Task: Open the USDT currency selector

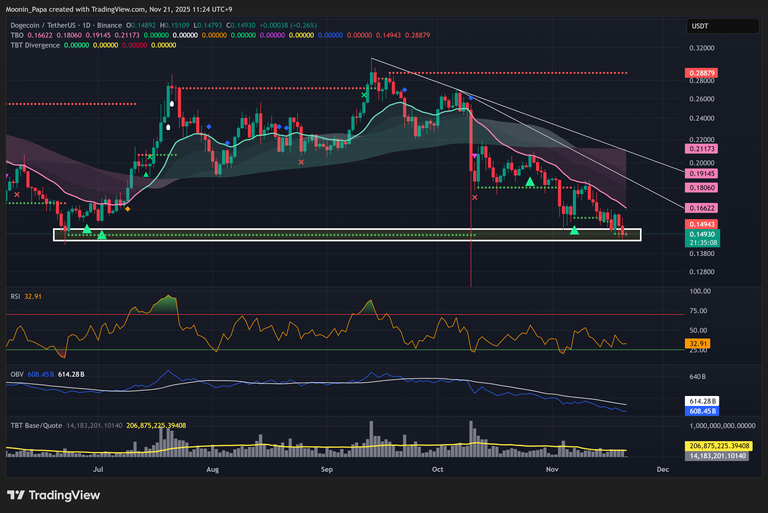Action: point(699,27)
